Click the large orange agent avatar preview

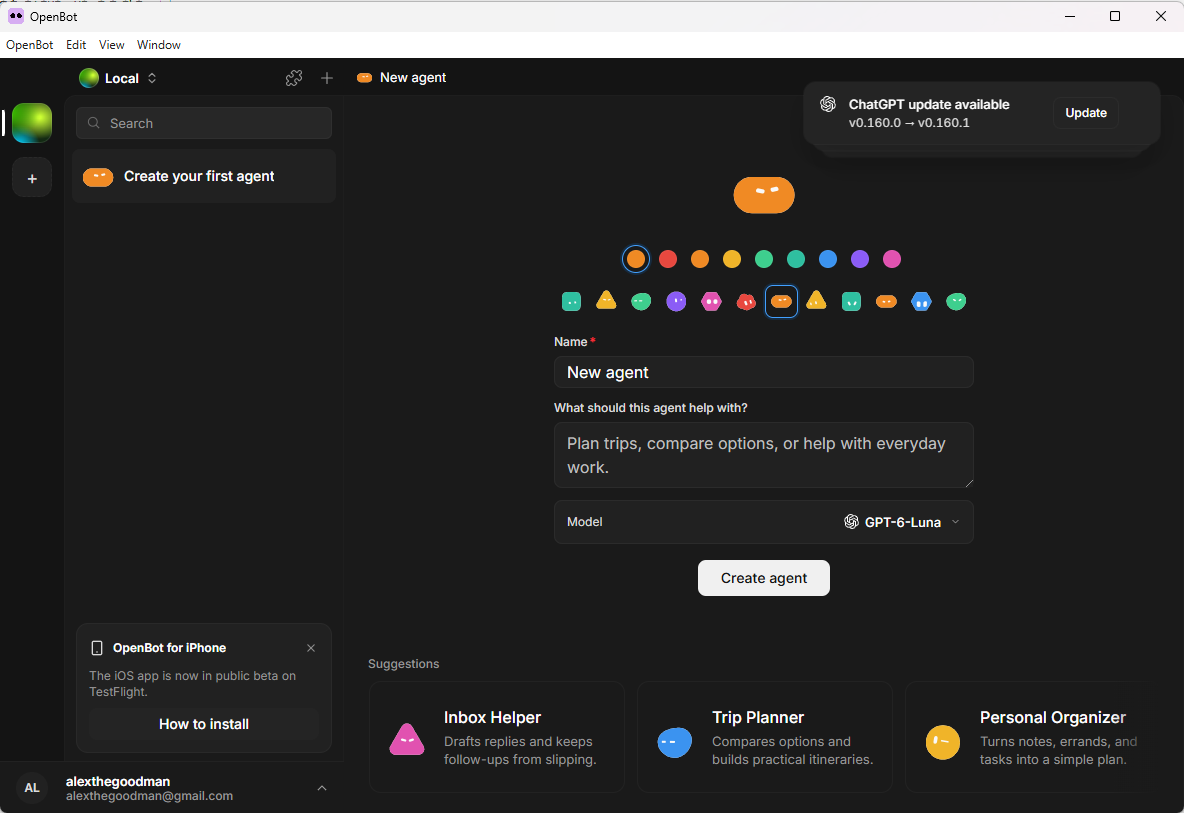click(763, 195)
